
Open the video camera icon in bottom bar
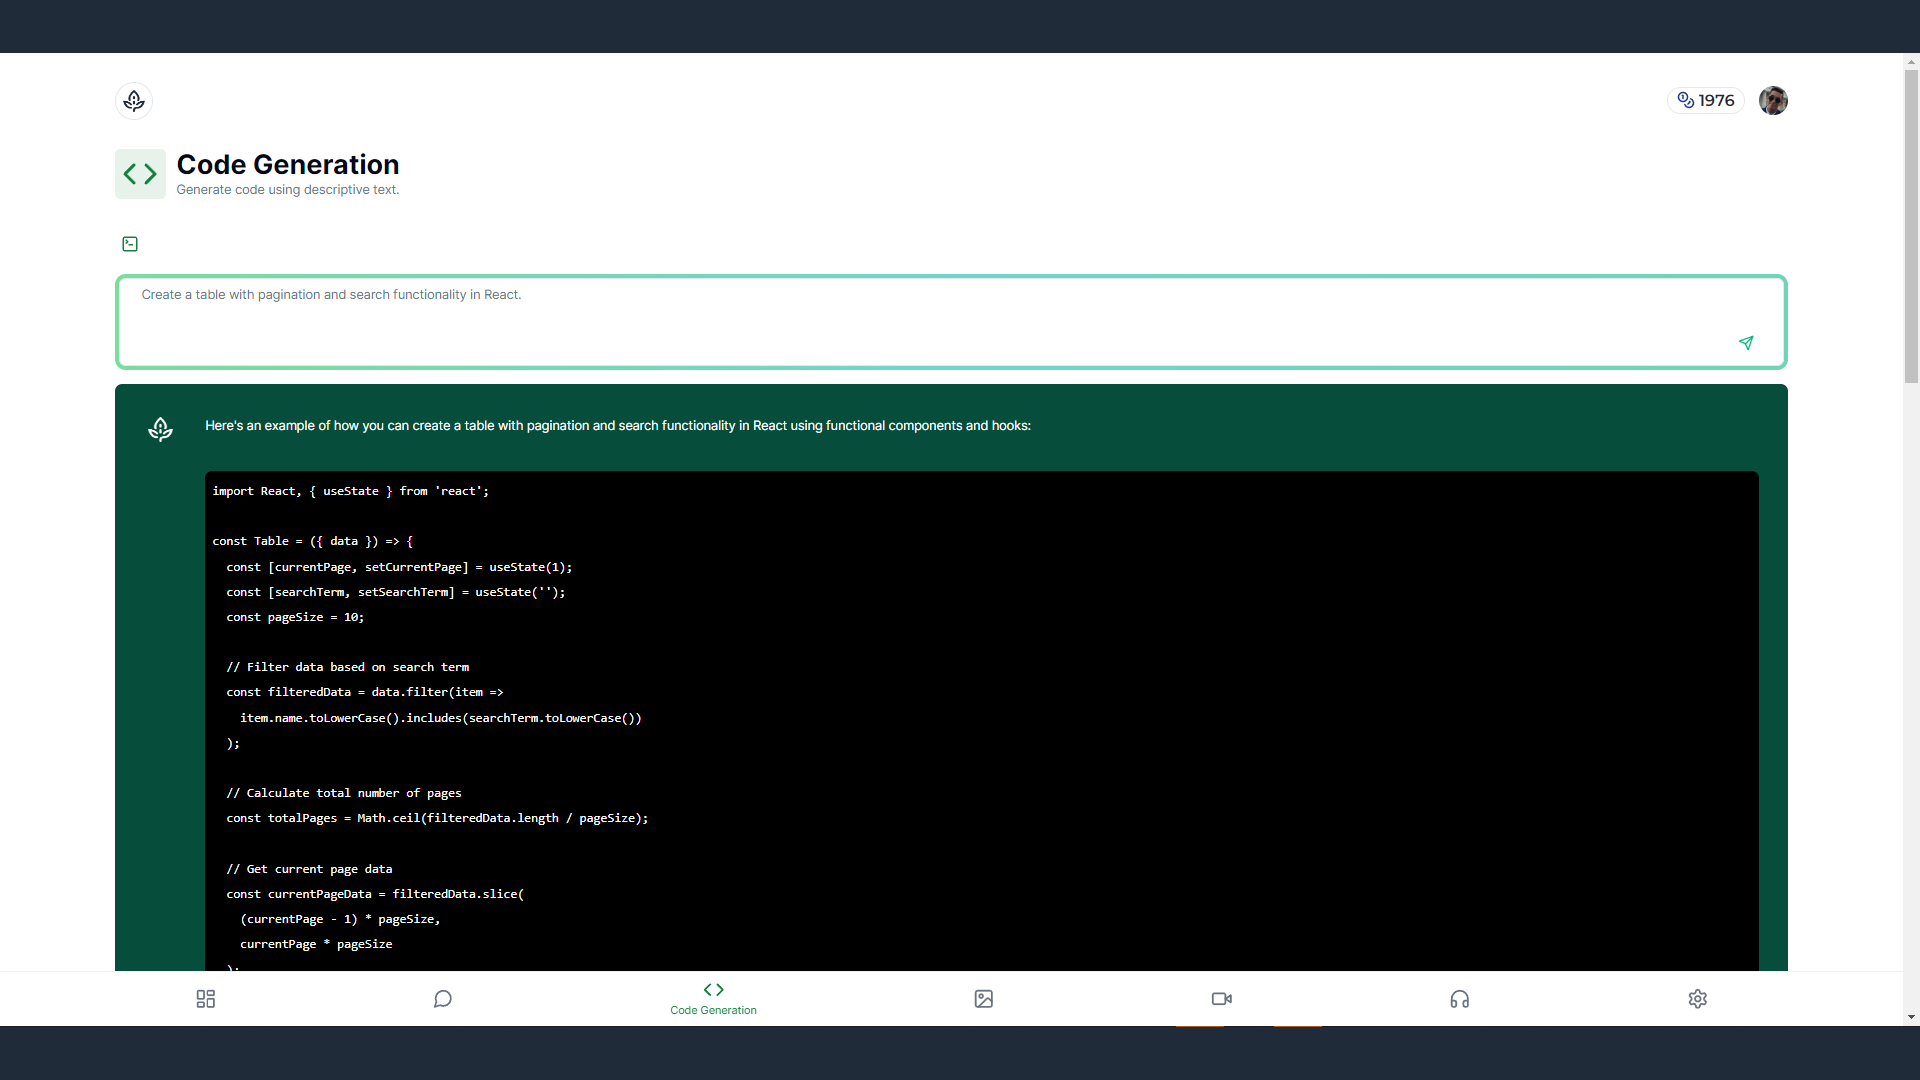[1221, 999]
